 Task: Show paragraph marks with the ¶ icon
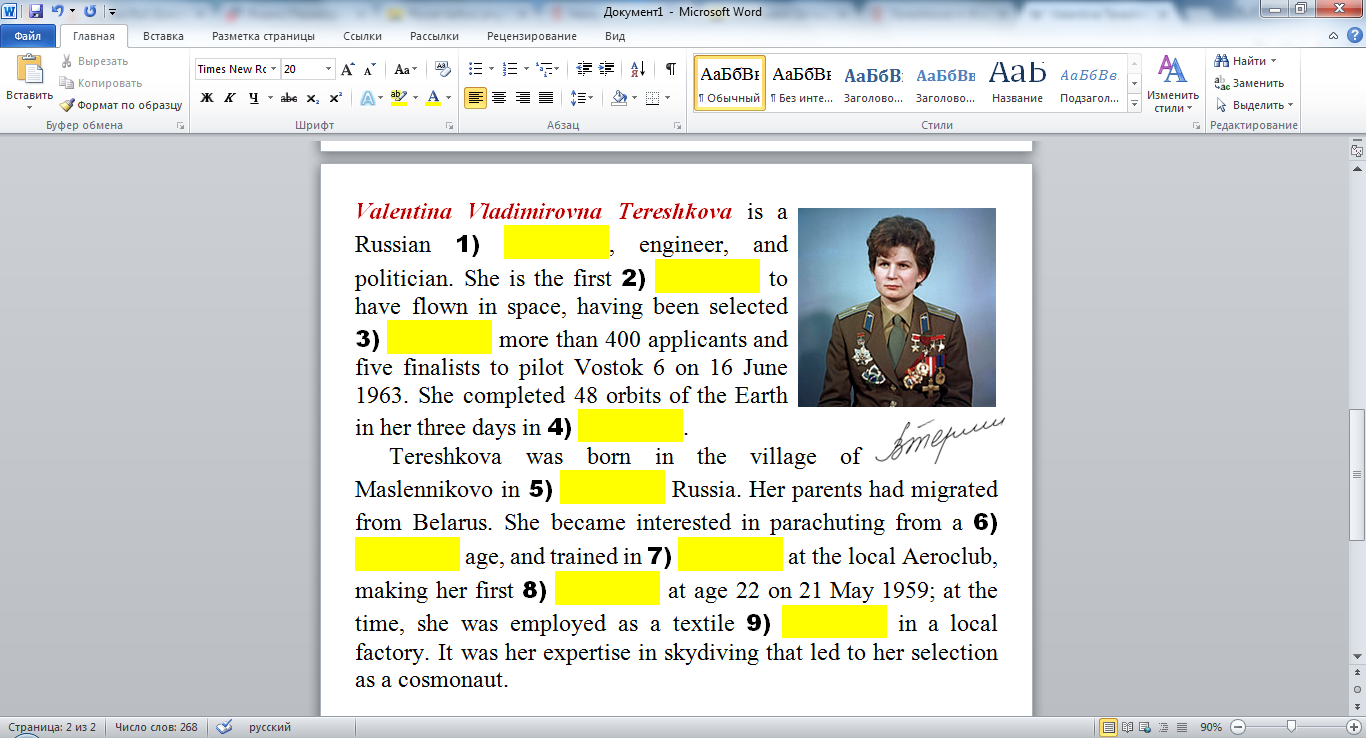670,69
